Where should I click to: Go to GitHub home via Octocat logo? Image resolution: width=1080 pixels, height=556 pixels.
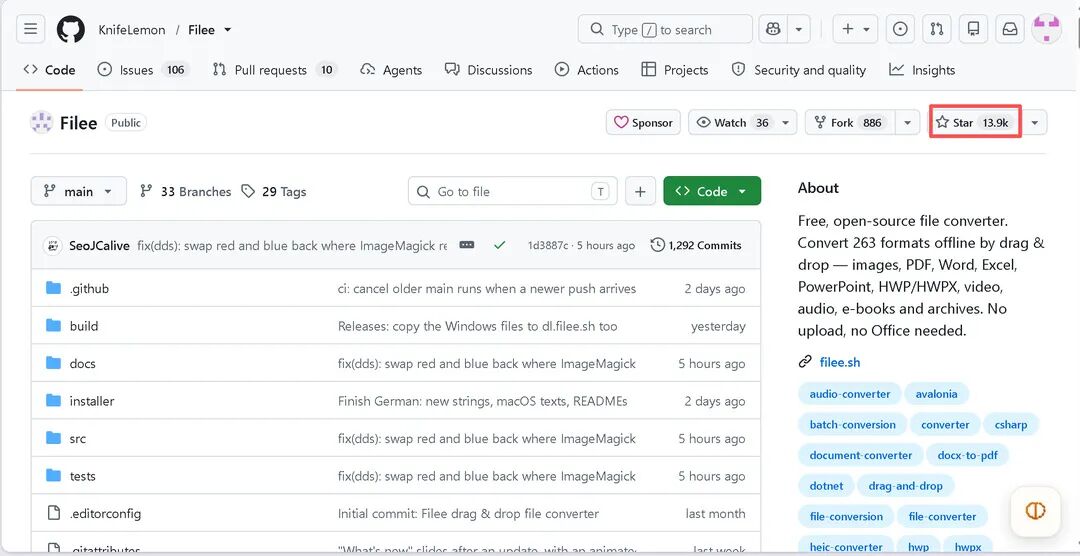[71, 30]
